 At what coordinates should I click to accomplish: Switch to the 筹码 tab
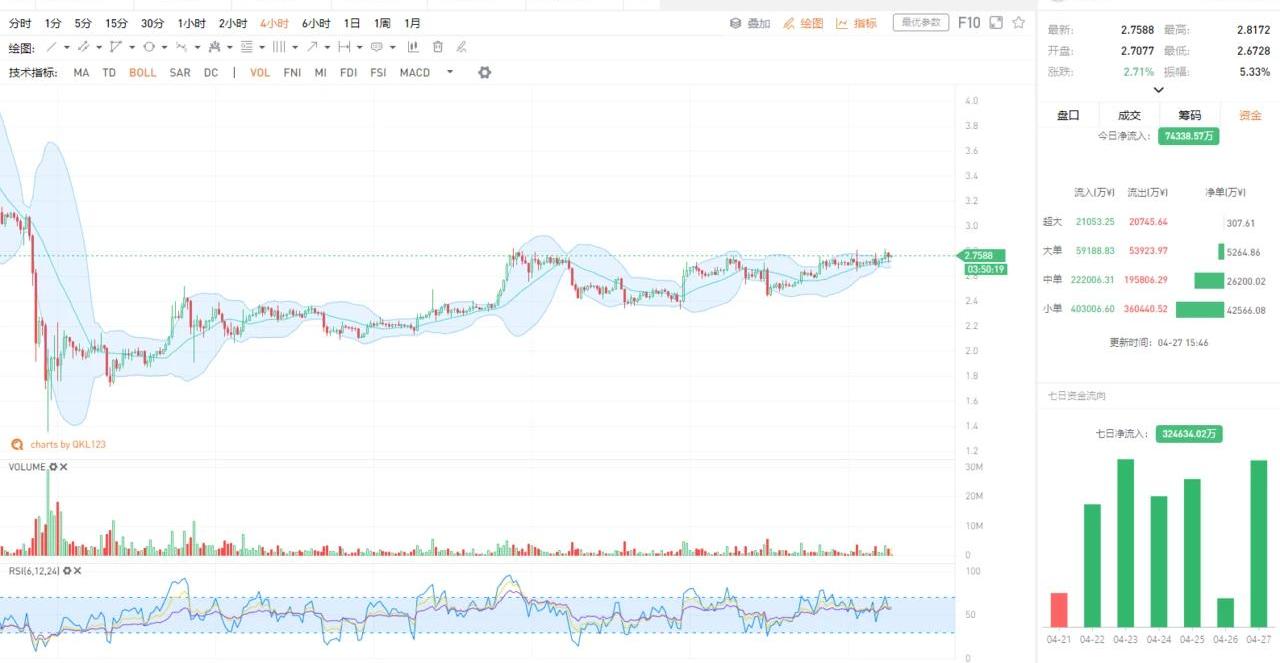(x=1189, y=115)
